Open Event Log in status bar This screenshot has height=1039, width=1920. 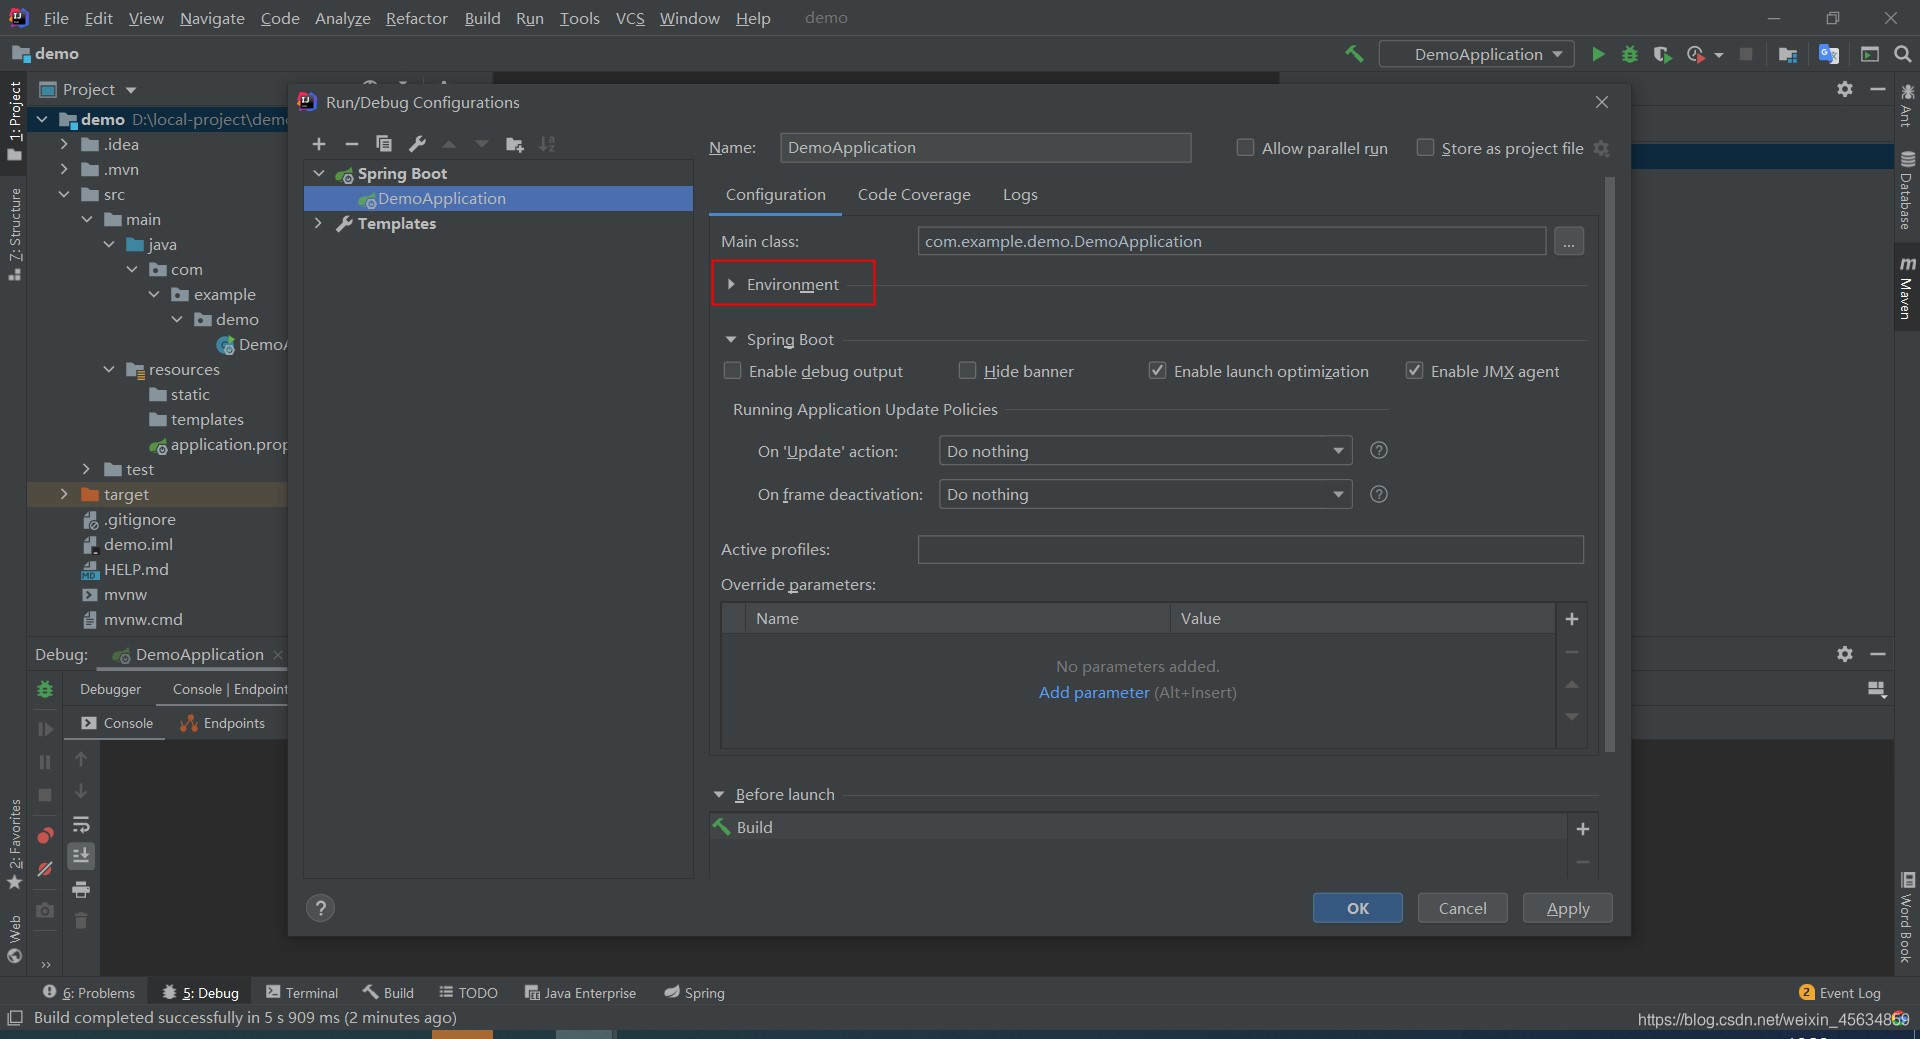click(x=1839, y=992)
